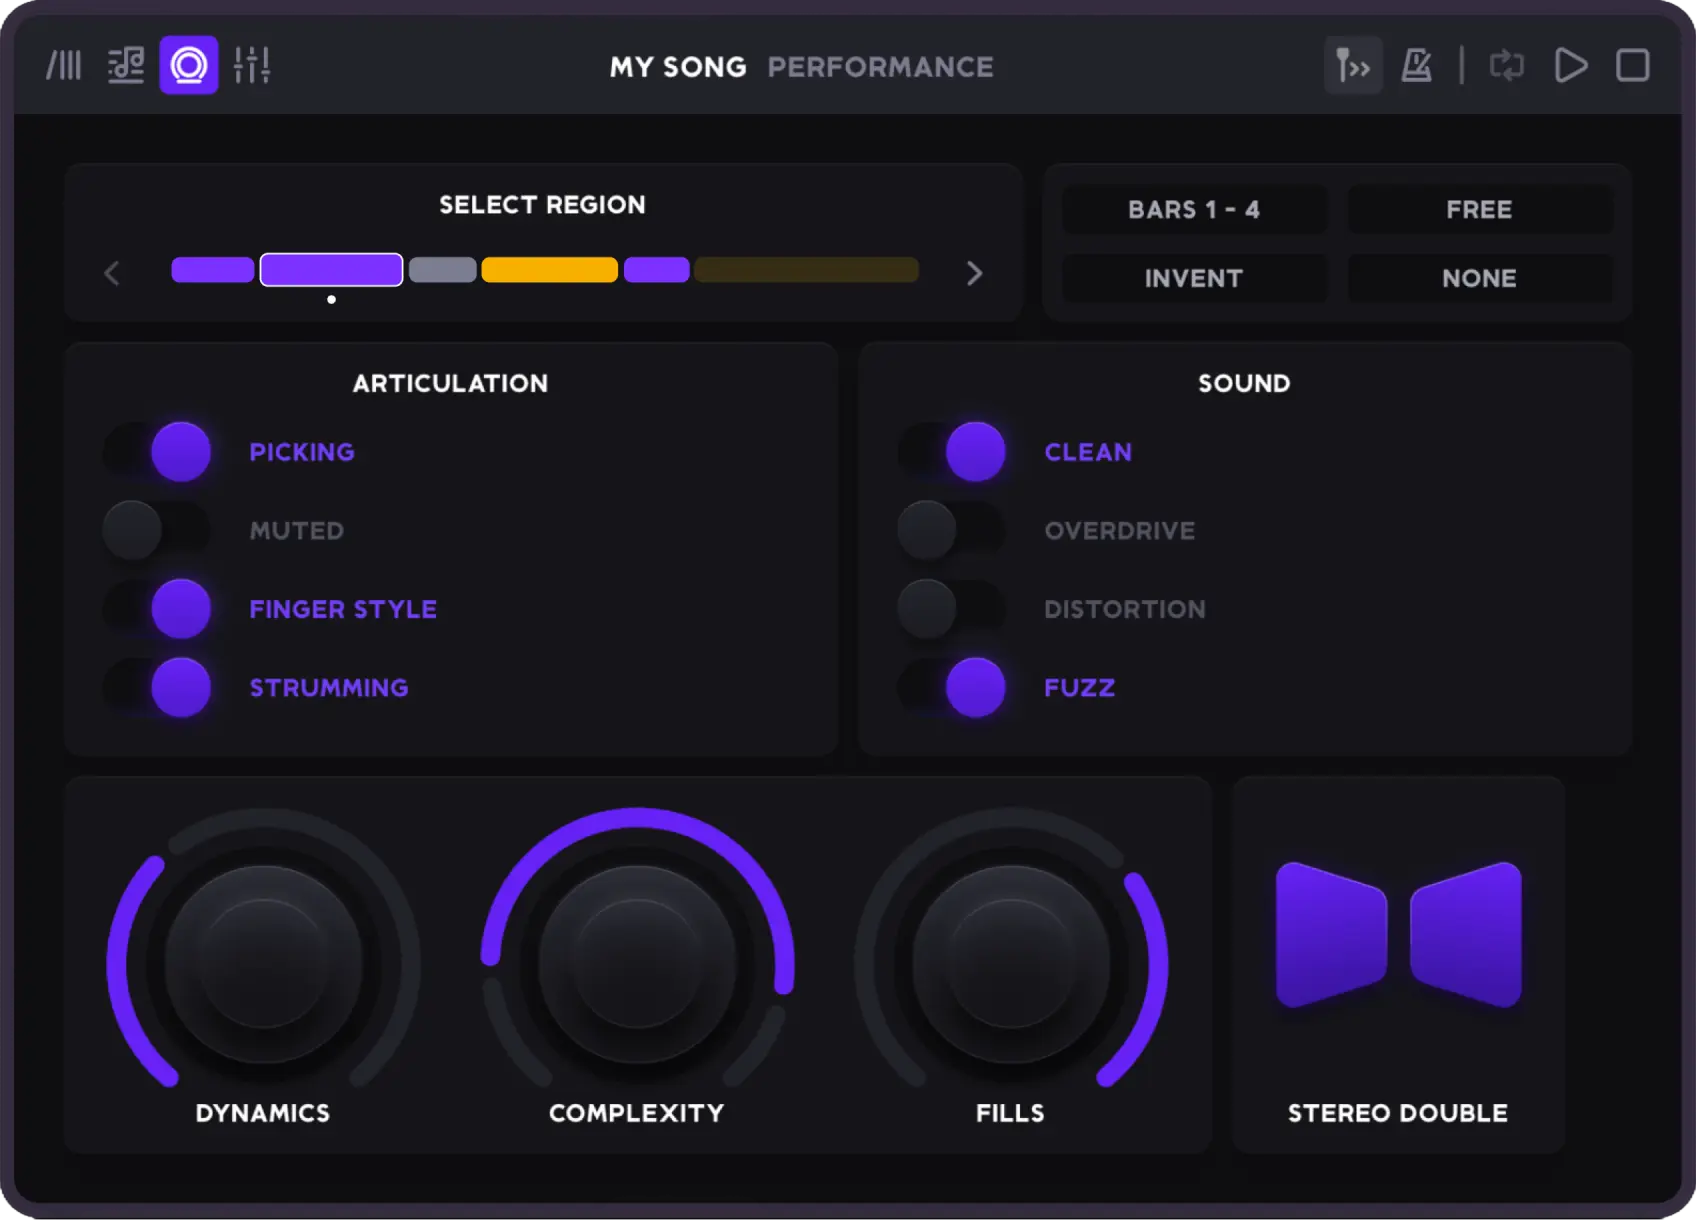Toggle loop playback icon

[1506, 66]
